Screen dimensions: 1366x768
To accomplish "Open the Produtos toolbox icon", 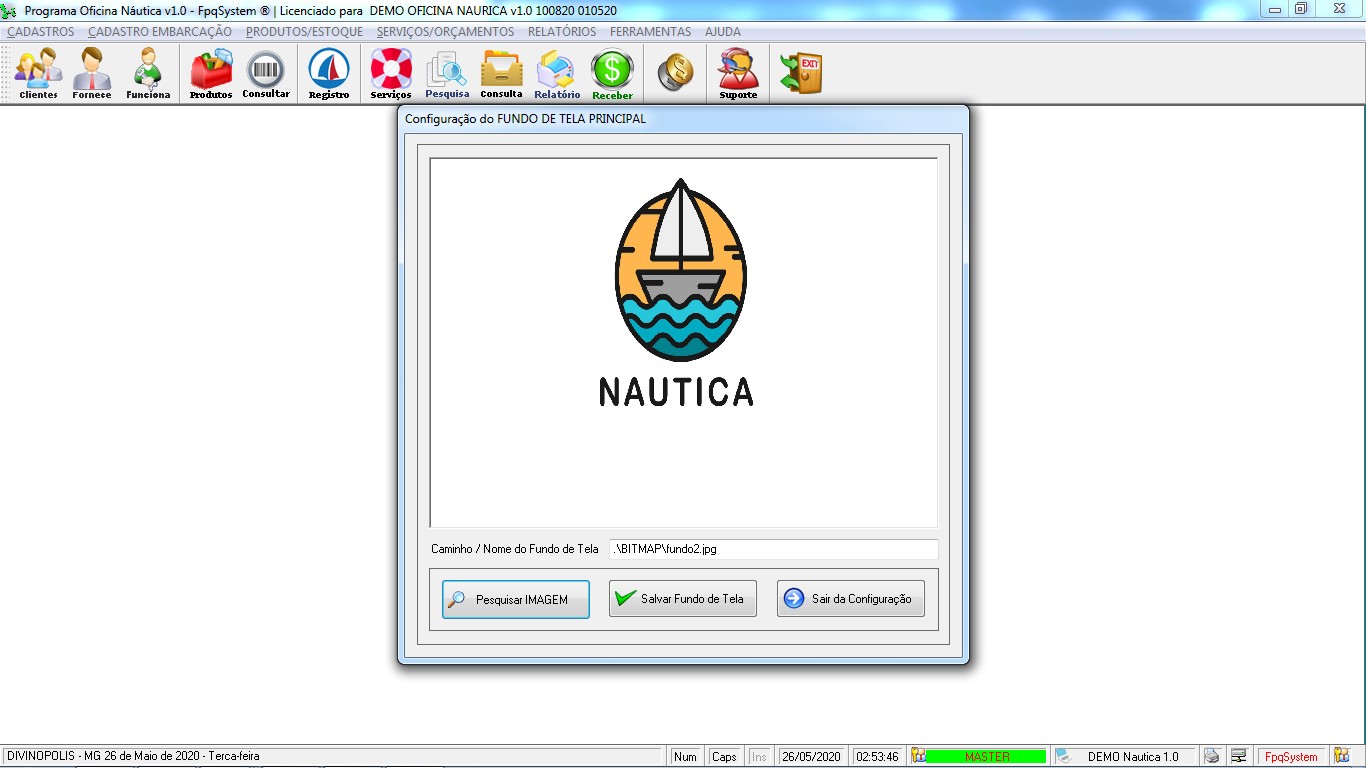I will point(211,74).
